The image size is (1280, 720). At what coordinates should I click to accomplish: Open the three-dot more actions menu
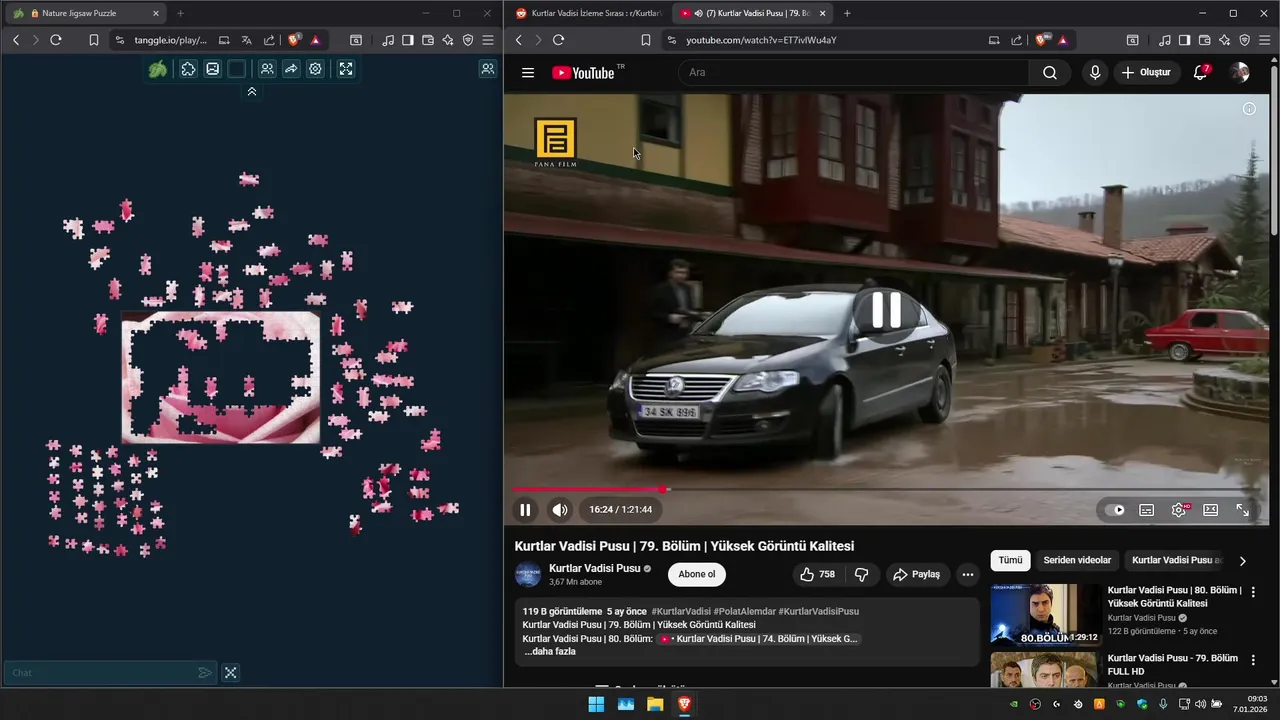pos(967,574)
